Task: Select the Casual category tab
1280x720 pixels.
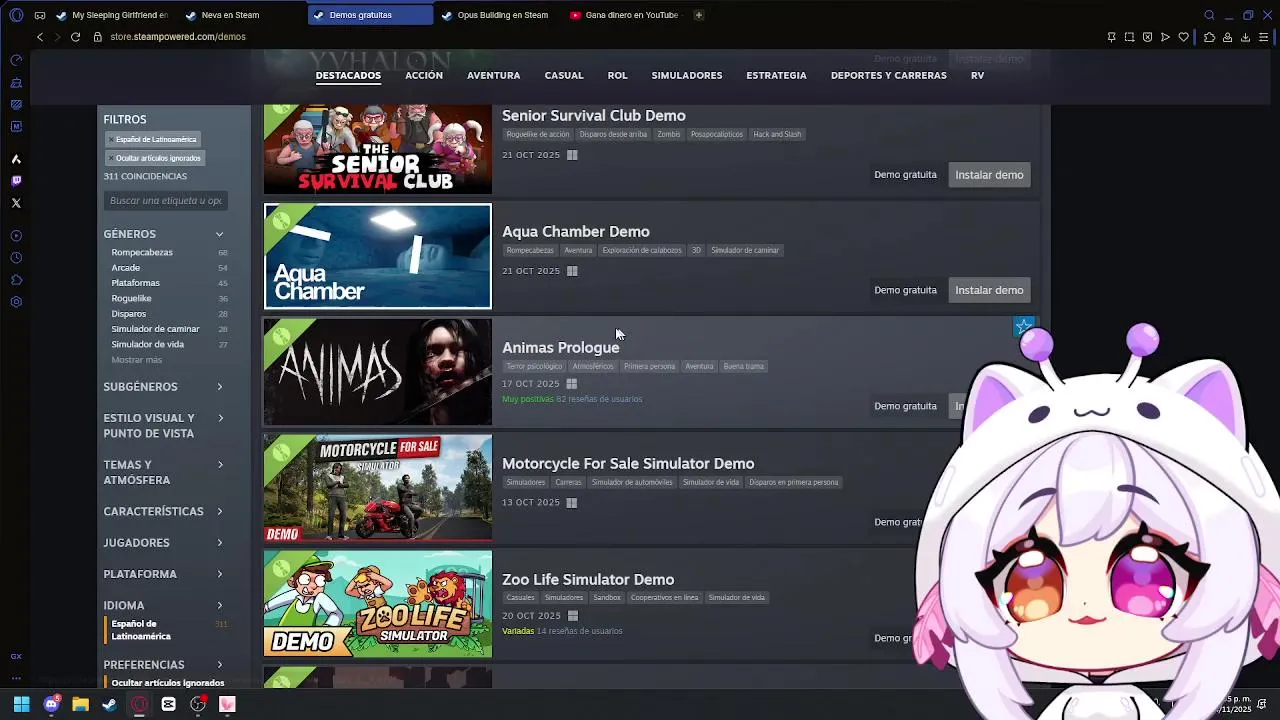Action: 564,76
